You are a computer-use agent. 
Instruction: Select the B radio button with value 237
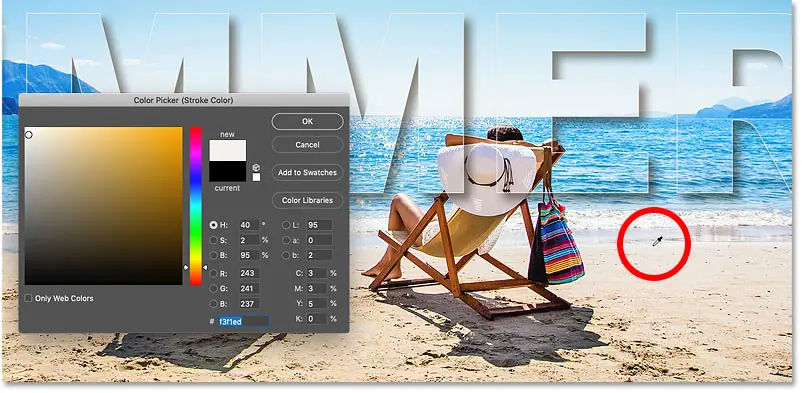(213, 303)
